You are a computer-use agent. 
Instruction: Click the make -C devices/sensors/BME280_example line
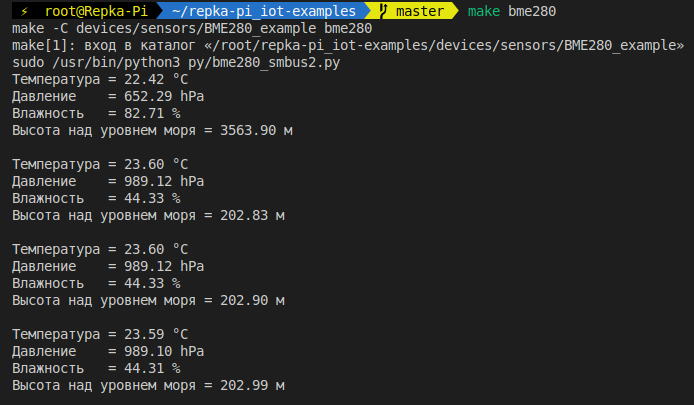point(192,28)
